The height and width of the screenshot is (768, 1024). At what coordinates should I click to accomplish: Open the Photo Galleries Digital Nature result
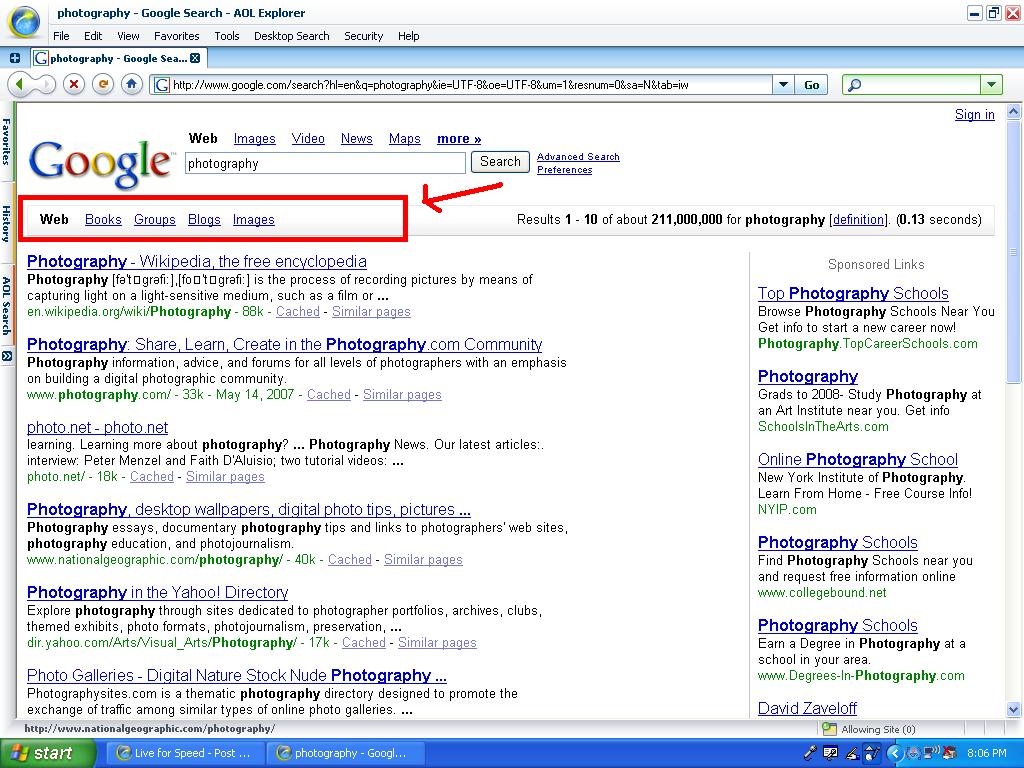pos(236,675)
